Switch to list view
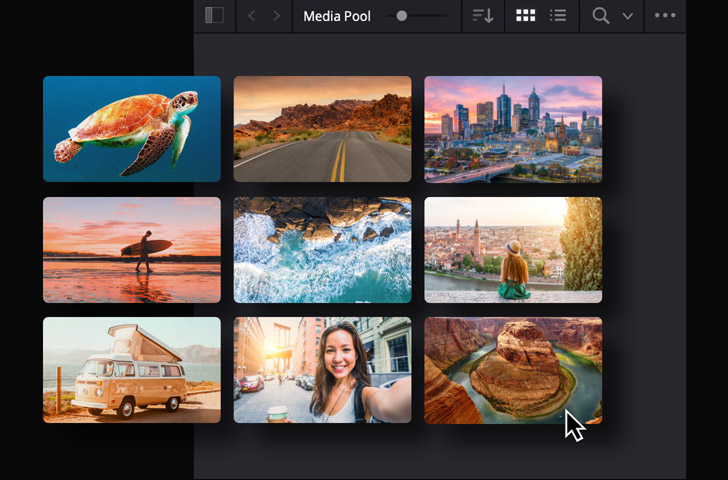This screenshot has width=728, height=480. point(558,16)
